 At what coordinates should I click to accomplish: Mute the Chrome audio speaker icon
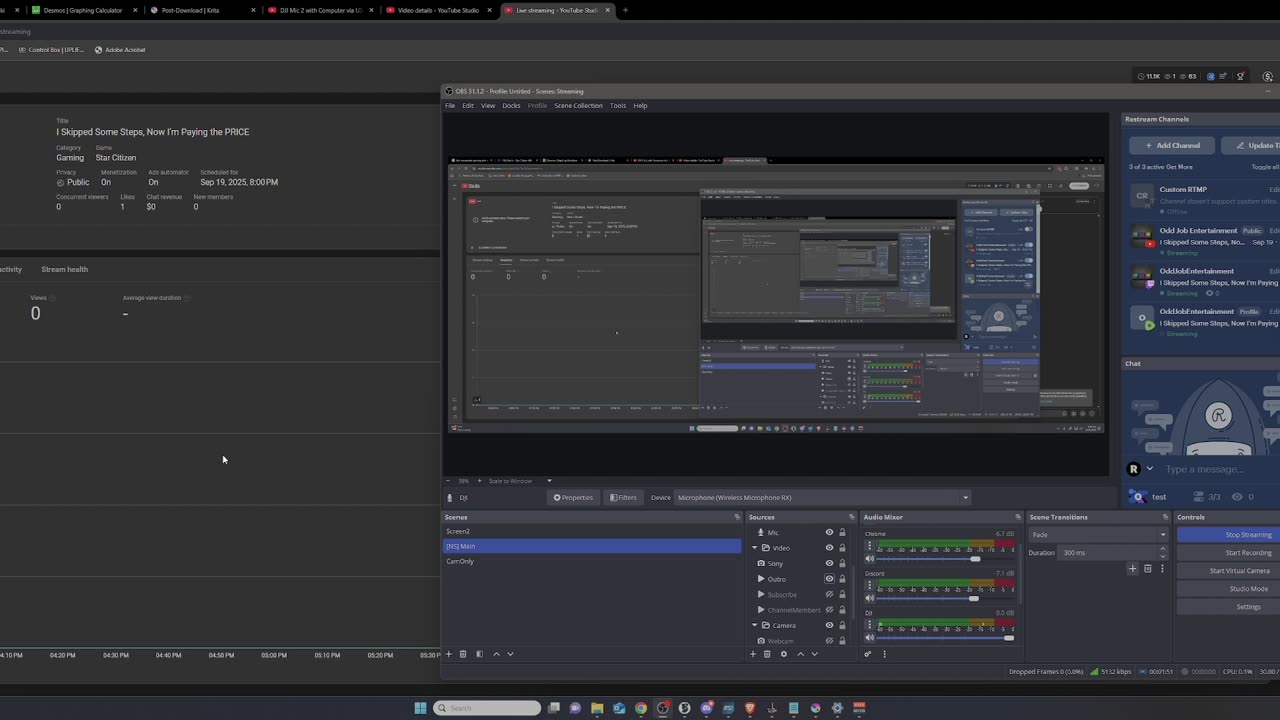[869, 559]
